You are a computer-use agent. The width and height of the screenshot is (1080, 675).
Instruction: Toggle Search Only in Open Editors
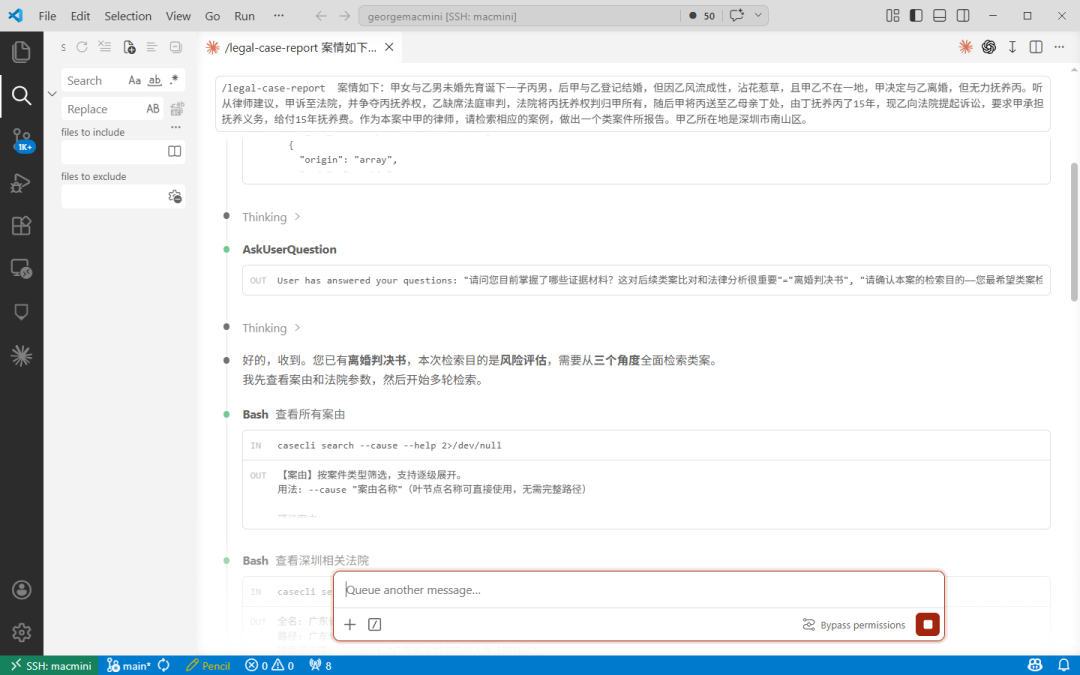click(x=175, y=152)
